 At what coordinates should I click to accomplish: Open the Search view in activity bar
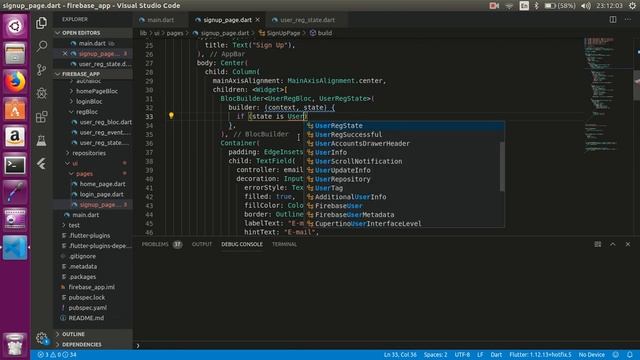tap(41, 46)
